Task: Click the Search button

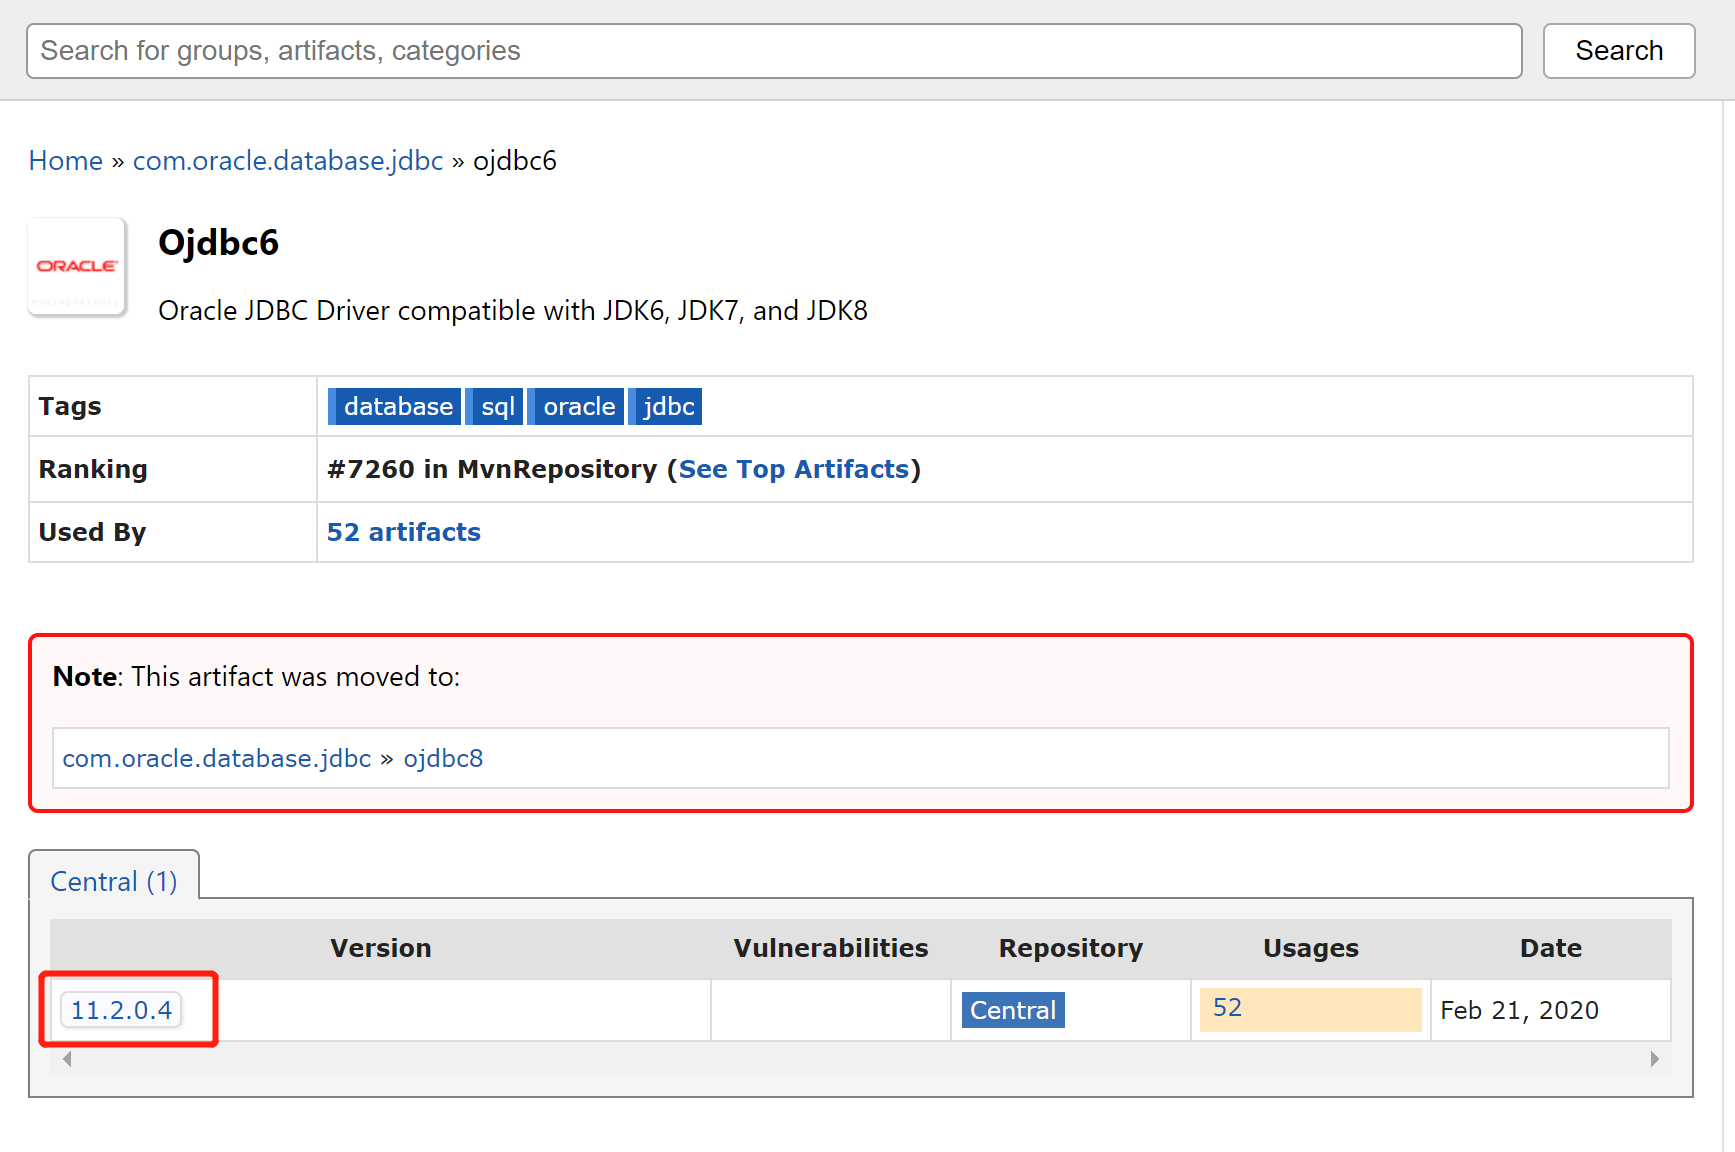Action: click(1619, 51)
